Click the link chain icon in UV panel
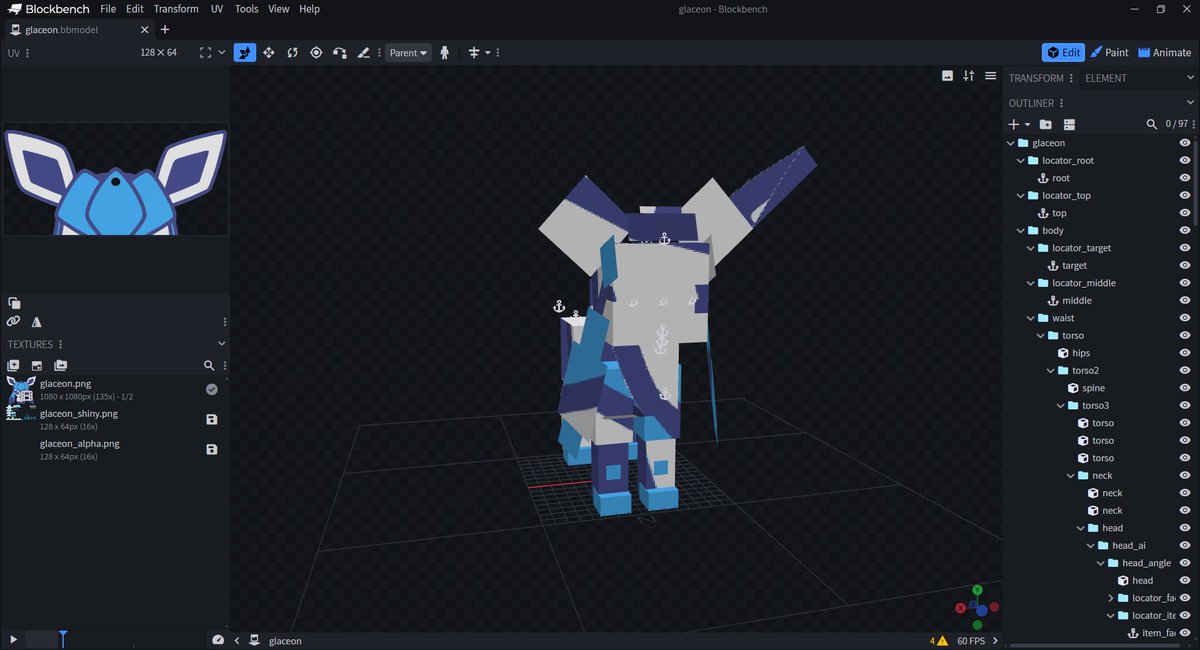 [x=13, y=322]
